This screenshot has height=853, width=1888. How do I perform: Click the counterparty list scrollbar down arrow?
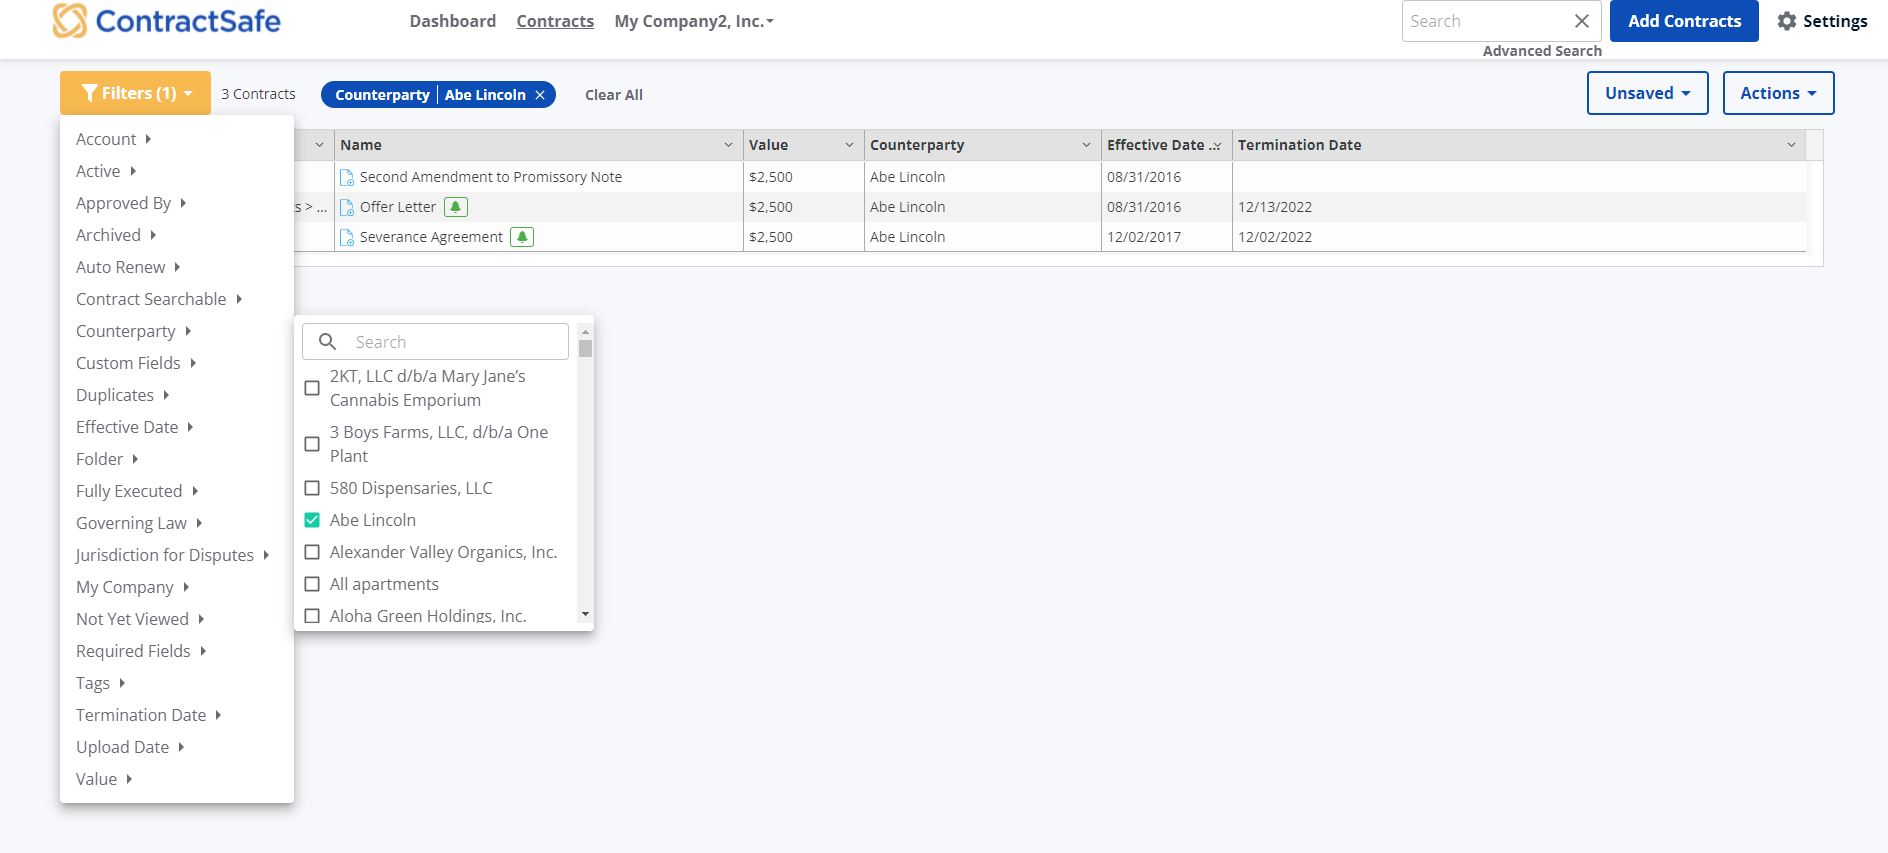(586, 615)
